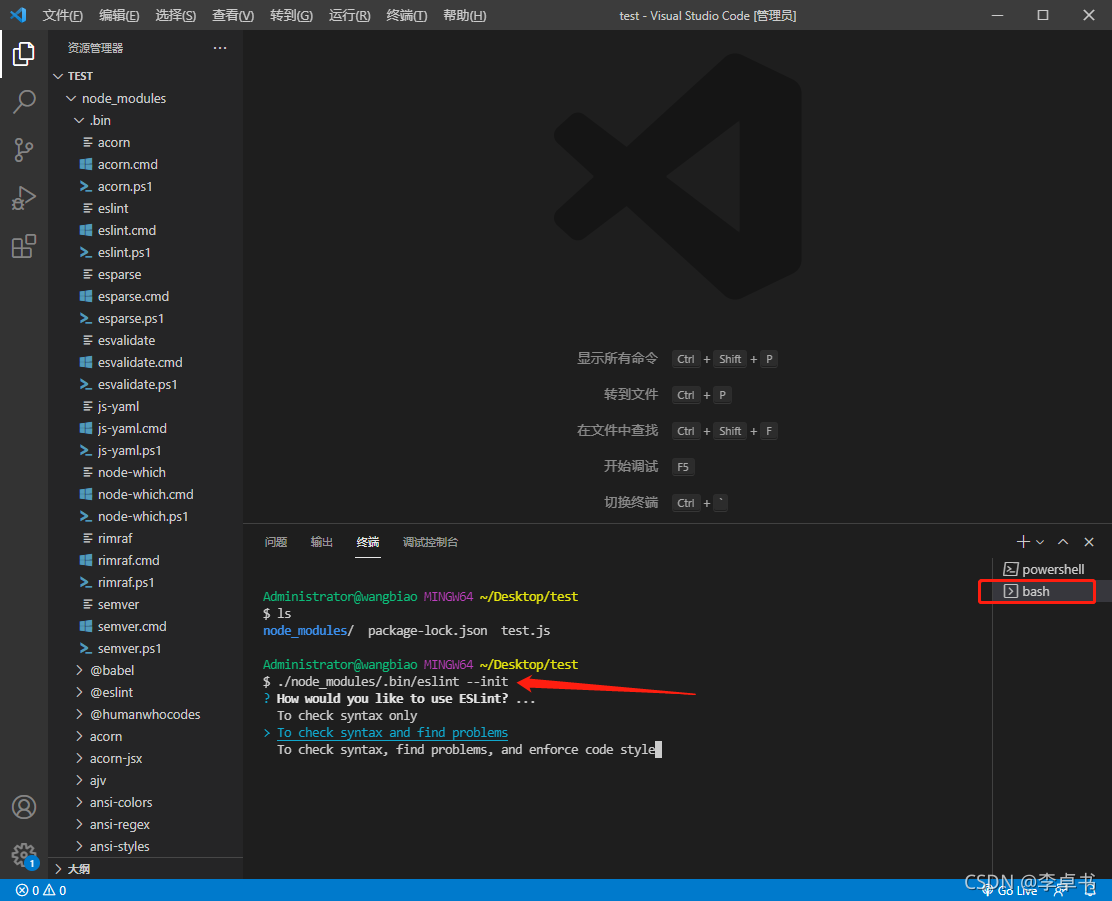Click node_modules/ in the ls output
Screen dimensions: 1112x901
308,631
